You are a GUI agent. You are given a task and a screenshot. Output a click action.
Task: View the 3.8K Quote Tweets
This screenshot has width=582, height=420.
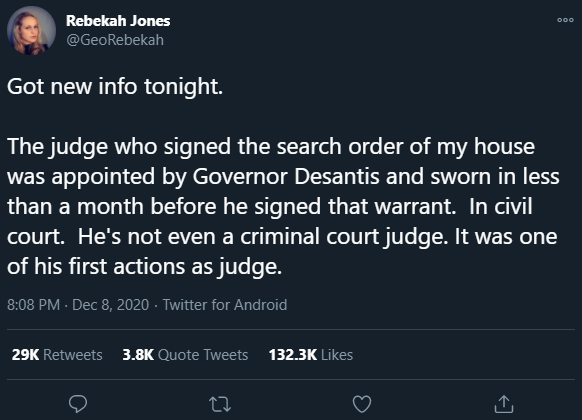[x=185, y=355]
